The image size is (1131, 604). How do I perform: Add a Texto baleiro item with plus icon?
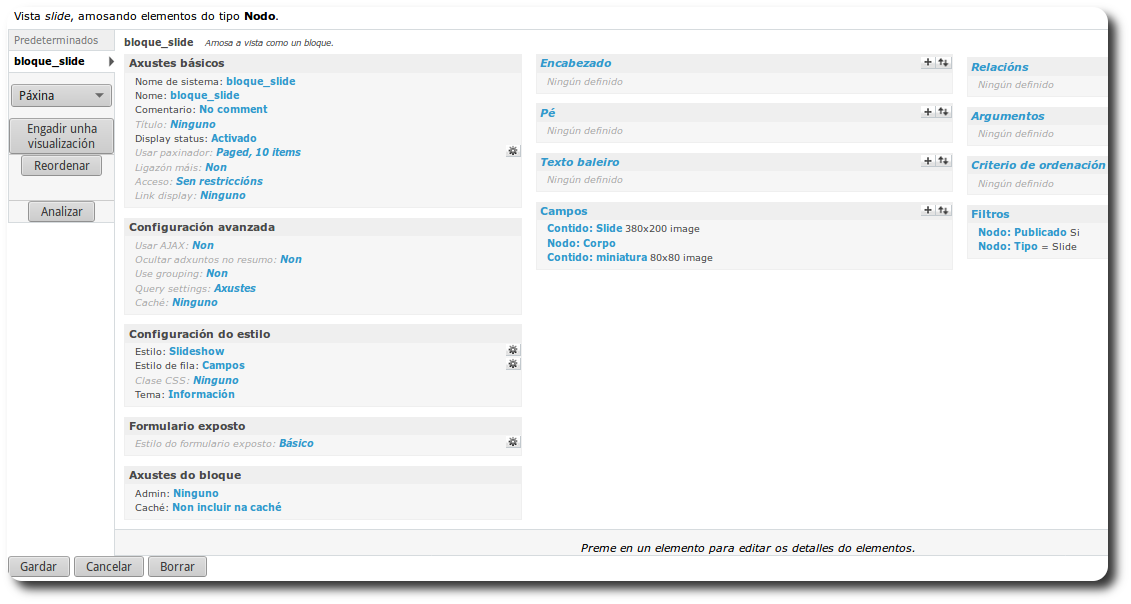point(928,161)
